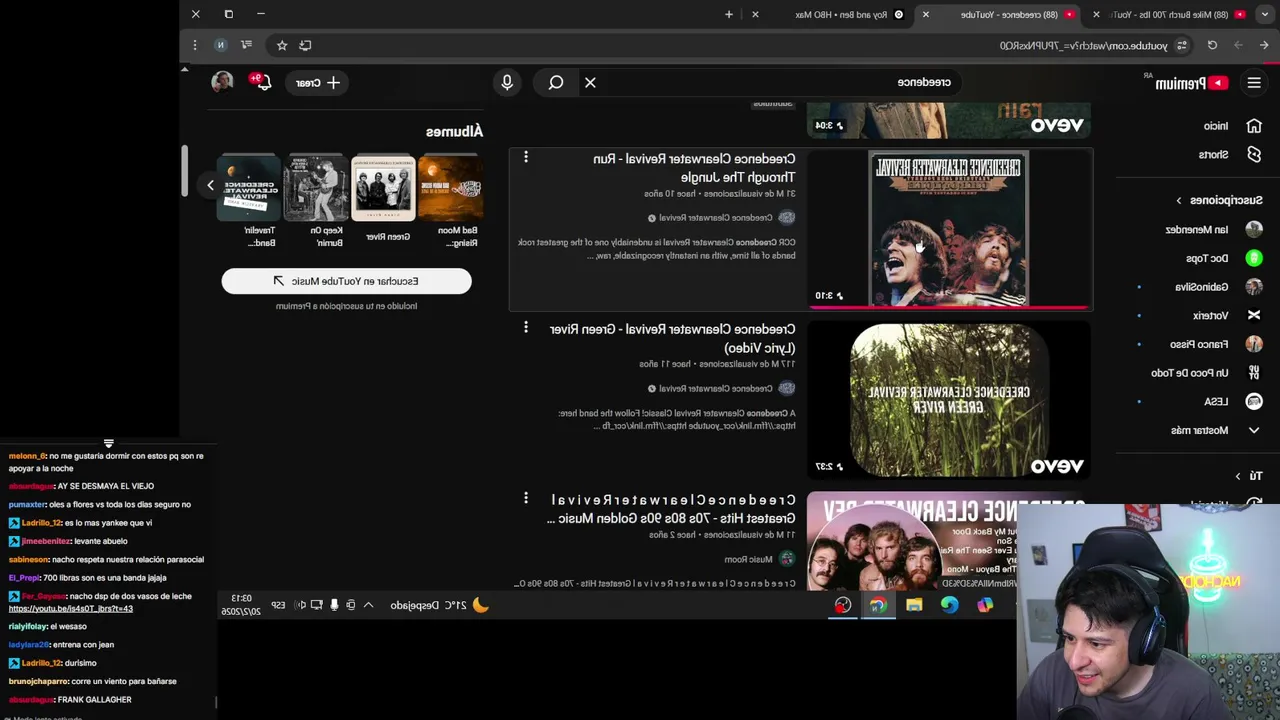Open the 'Green River (Lyric Video)' thumbnail
The width and height of the screenshot is (1280, 720).
(948, 399)
